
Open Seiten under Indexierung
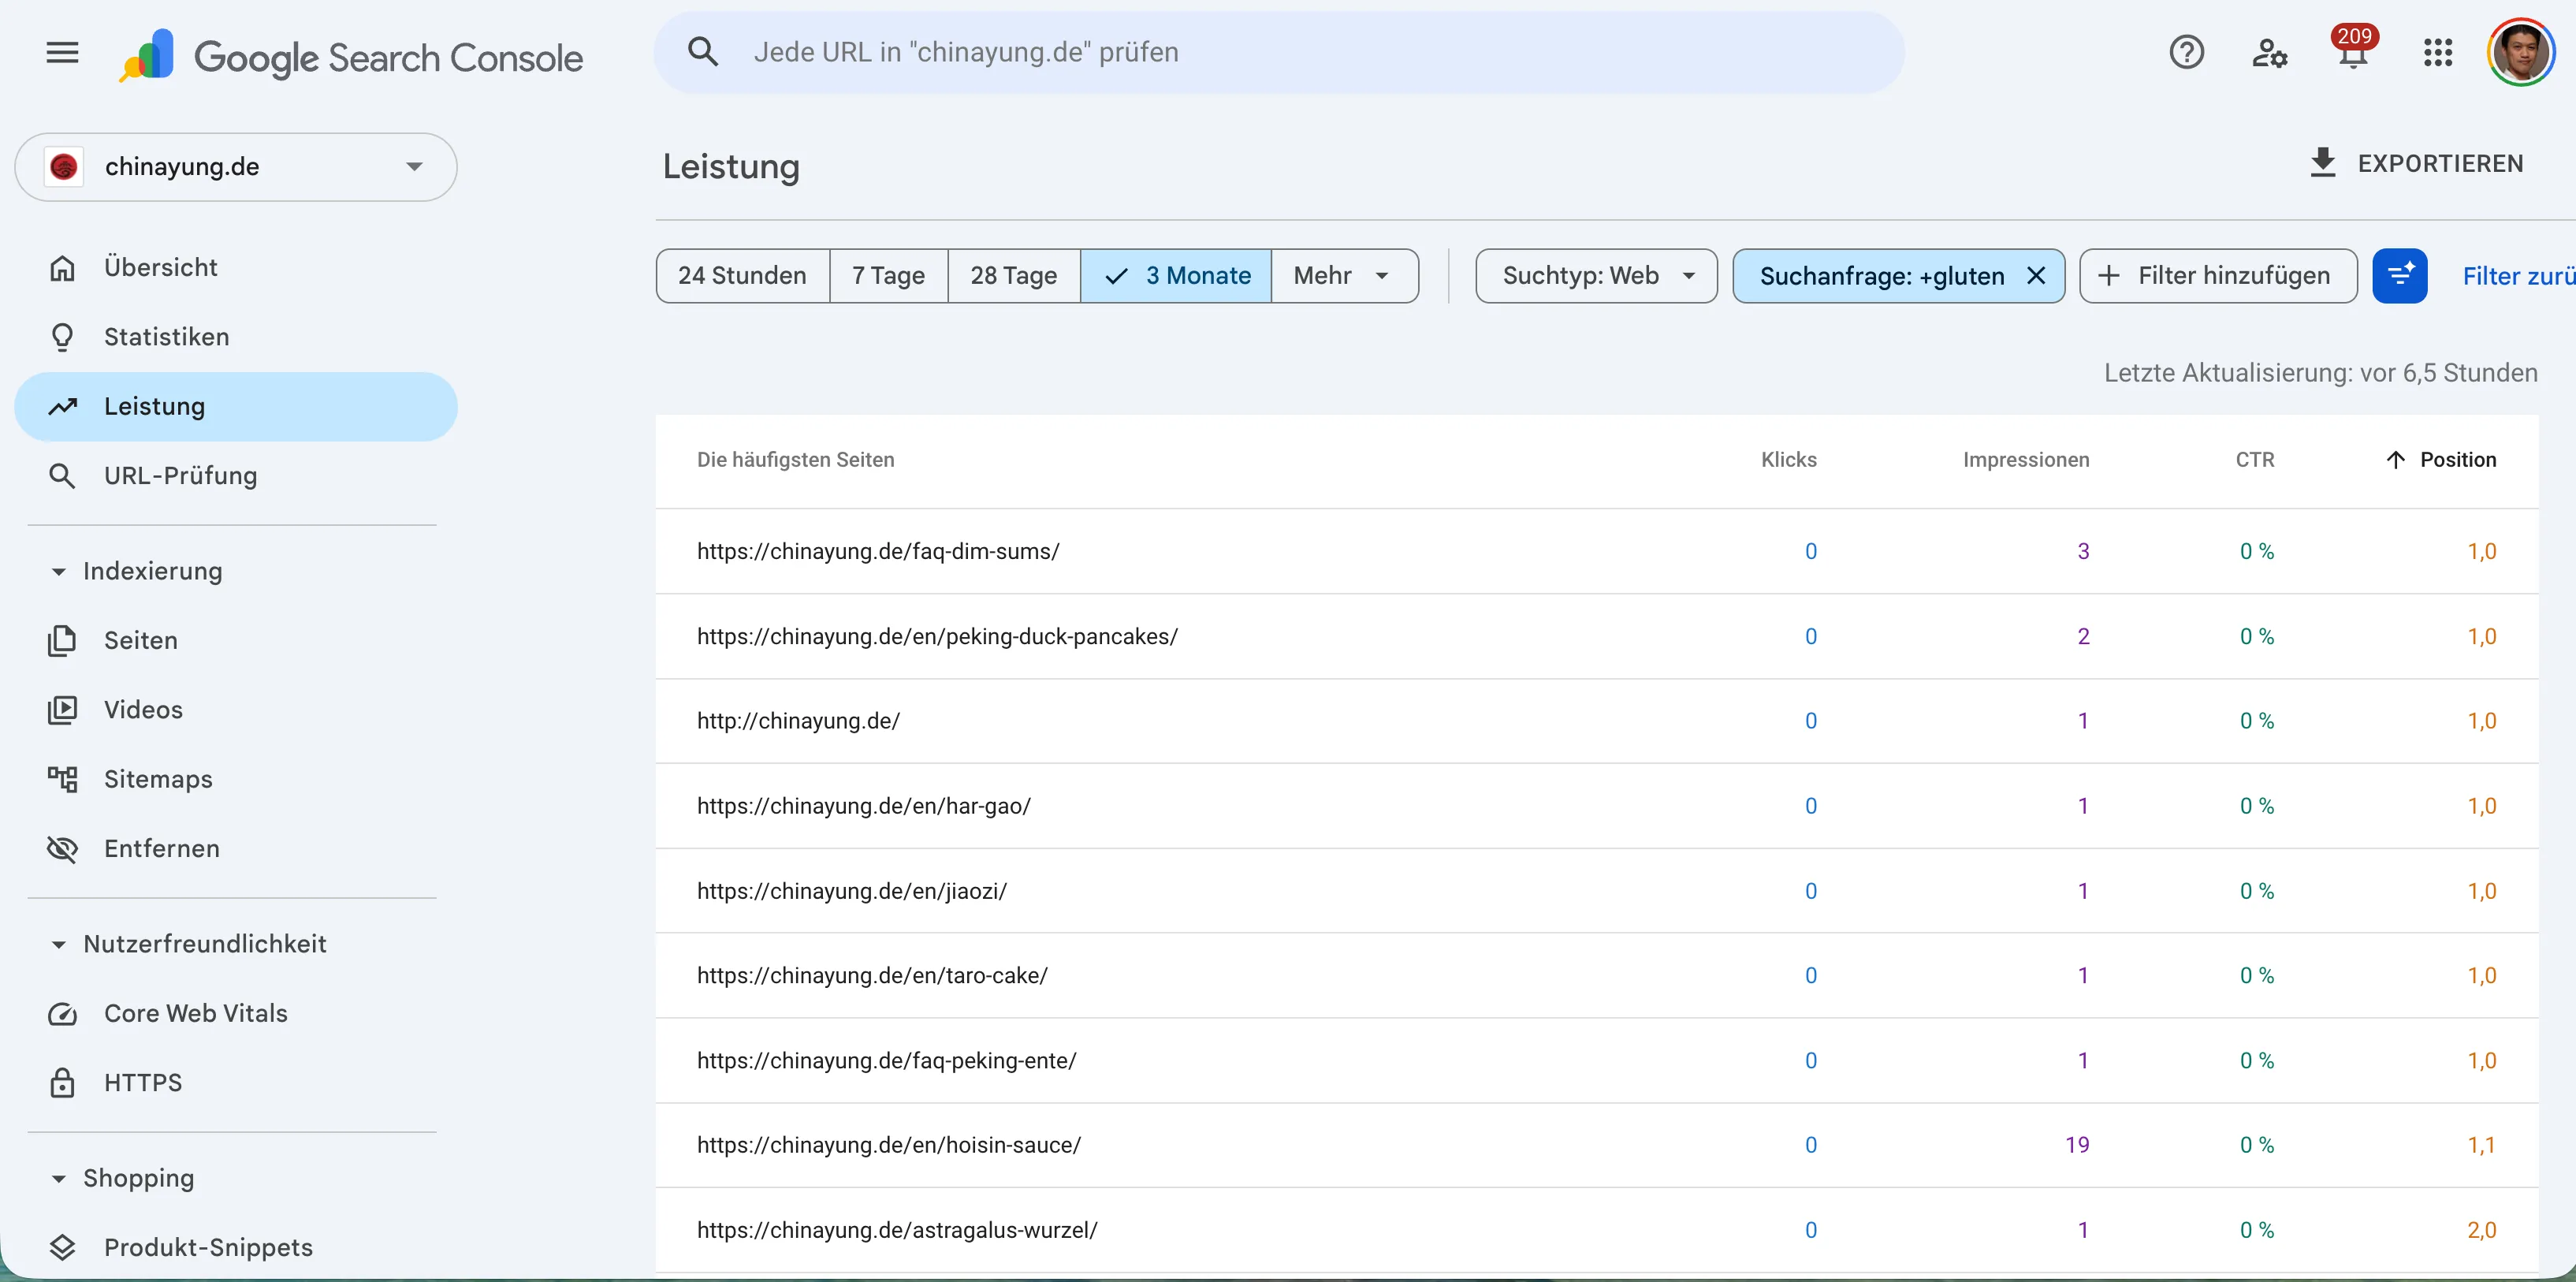(236, 641)
